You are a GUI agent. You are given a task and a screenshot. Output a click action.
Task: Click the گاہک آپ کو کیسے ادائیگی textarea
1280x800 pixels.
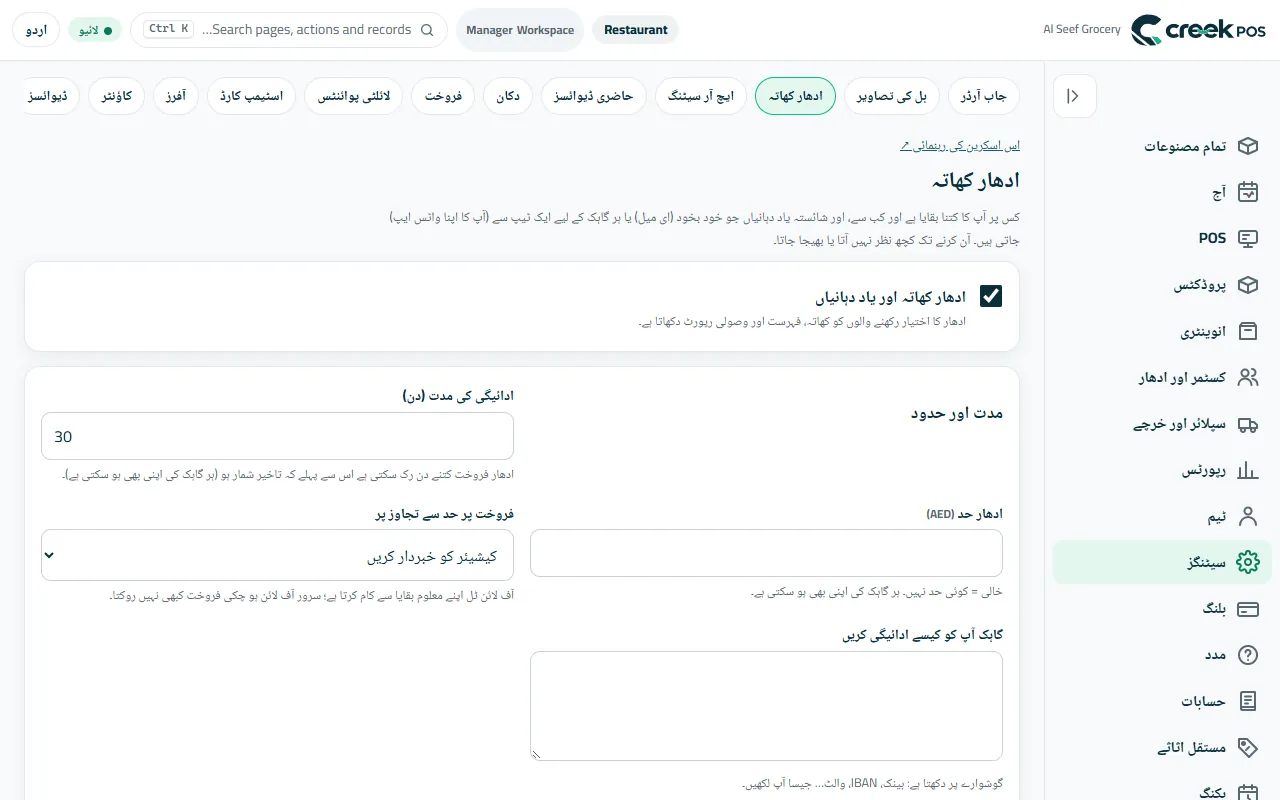tap(766, 706)
